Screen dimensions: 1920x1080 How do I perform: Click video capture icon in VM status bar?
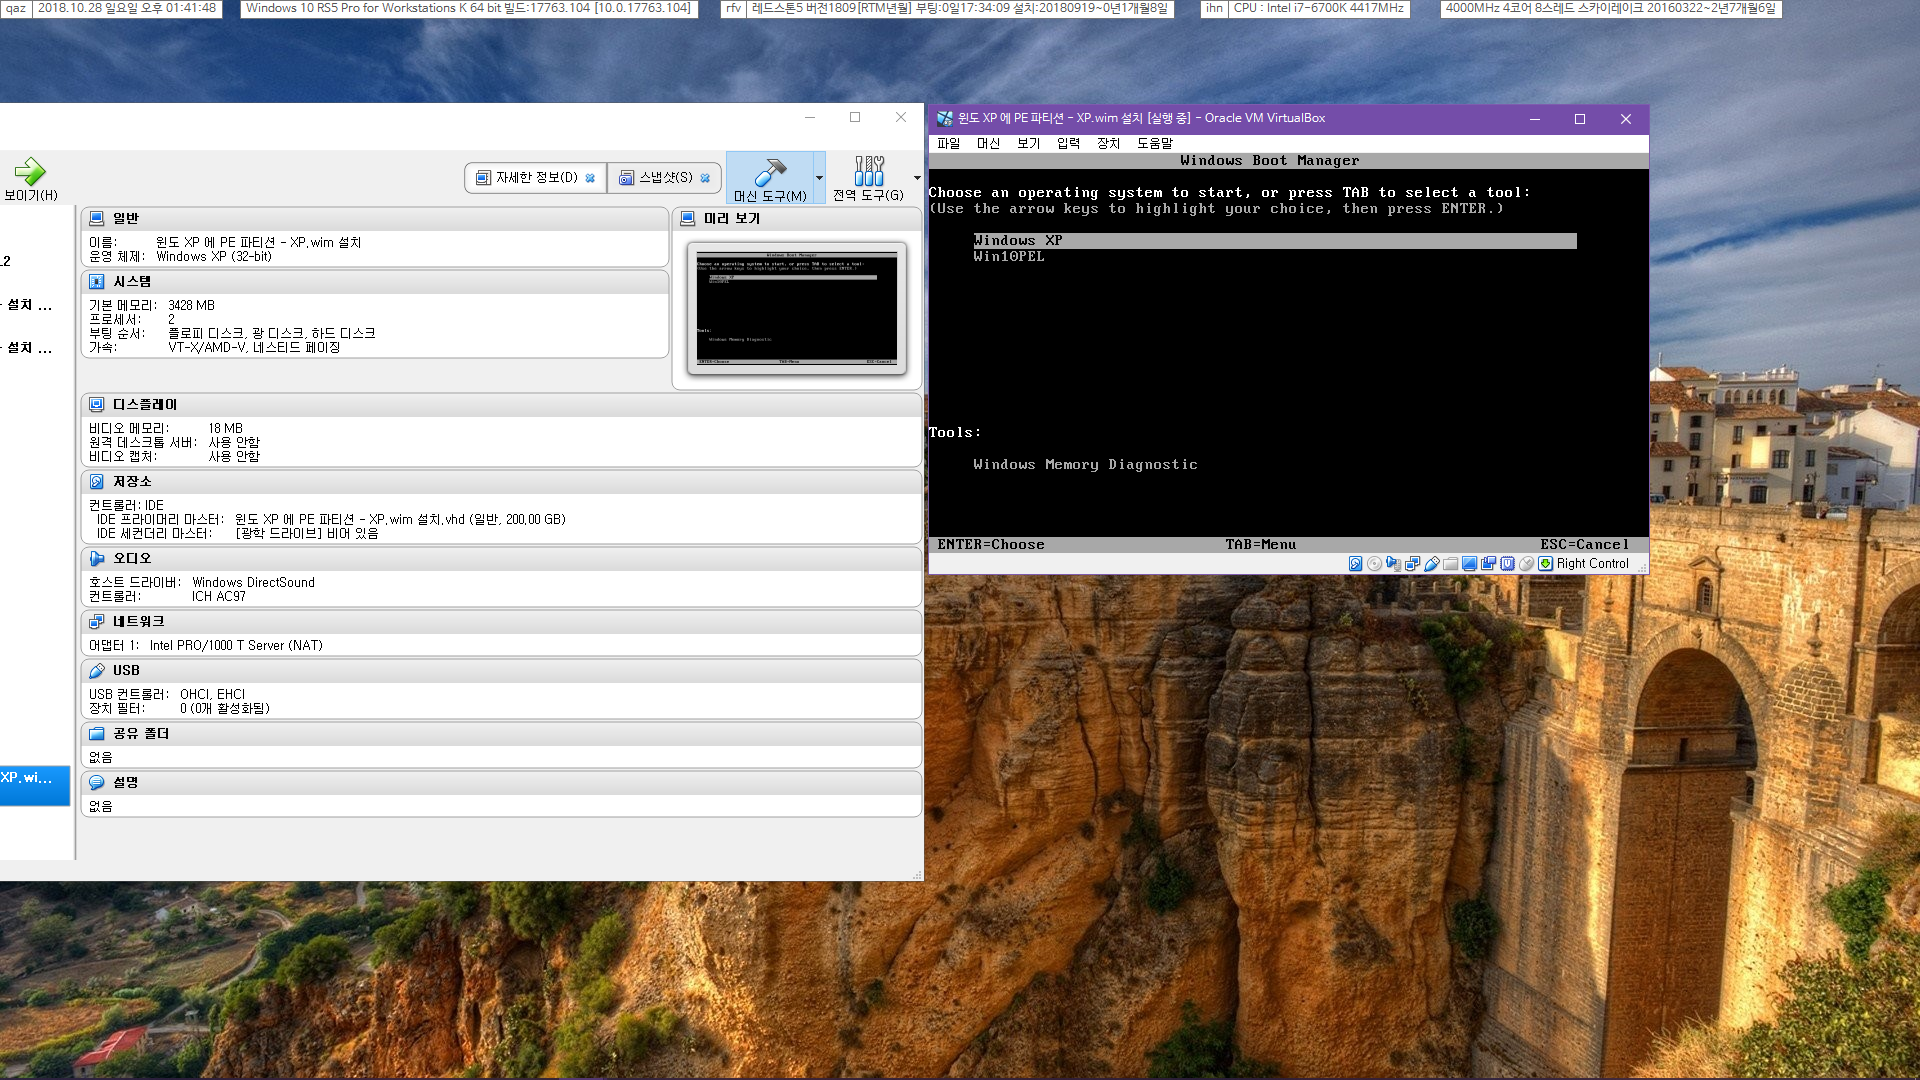coord(1489,564)
